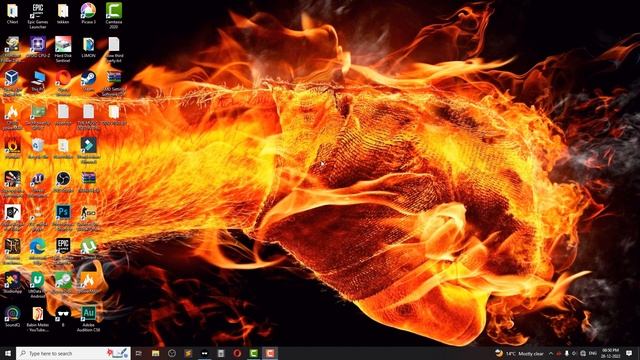Open the notification action center
Screen dimensions: 640x360
pyautogui.click(x=629, y=353)
